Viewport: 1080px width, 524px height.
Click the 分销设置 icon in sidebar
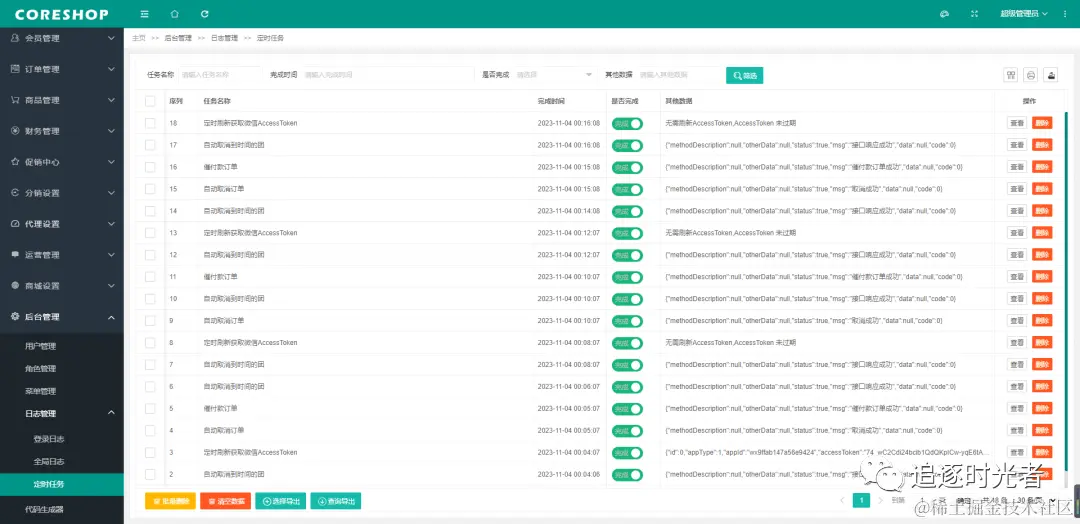pos(14,193)
